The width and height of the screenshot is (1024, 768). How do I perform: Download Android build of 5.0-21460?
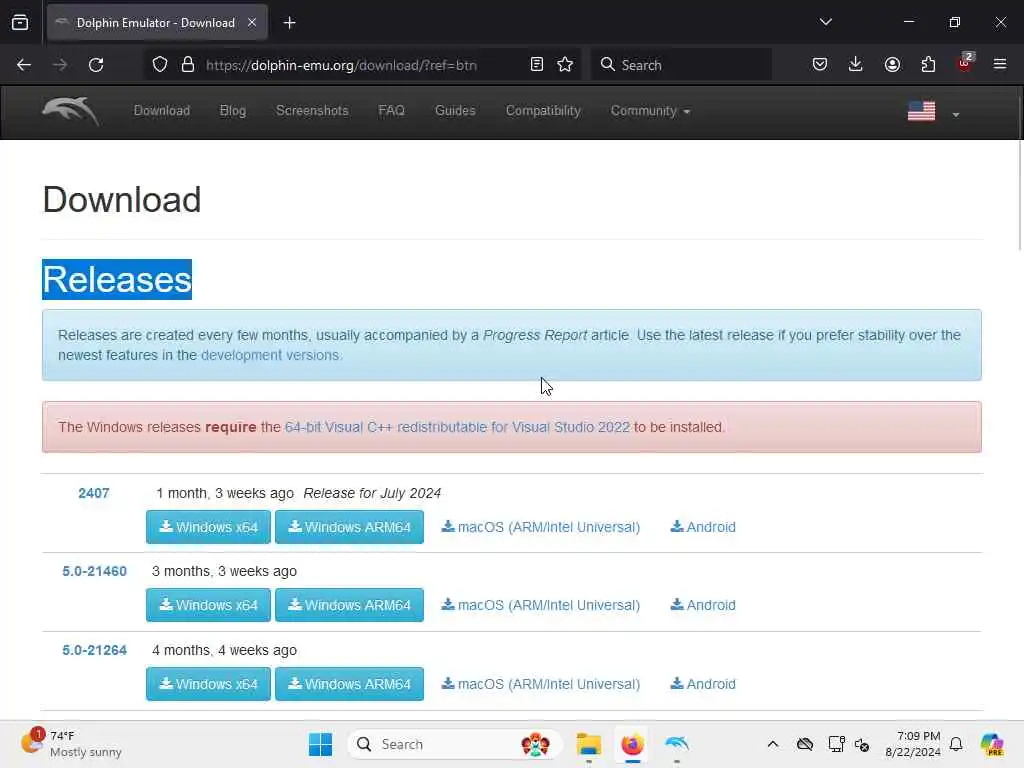(703, 605)
